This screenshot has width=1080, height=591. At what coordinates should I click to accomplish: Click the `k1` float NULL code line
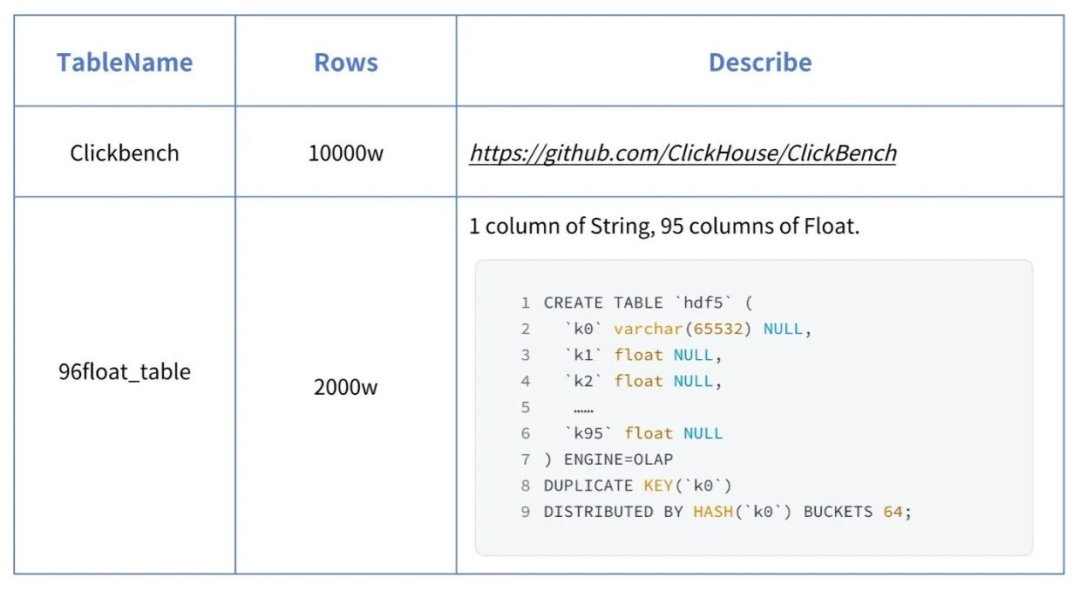642,355
